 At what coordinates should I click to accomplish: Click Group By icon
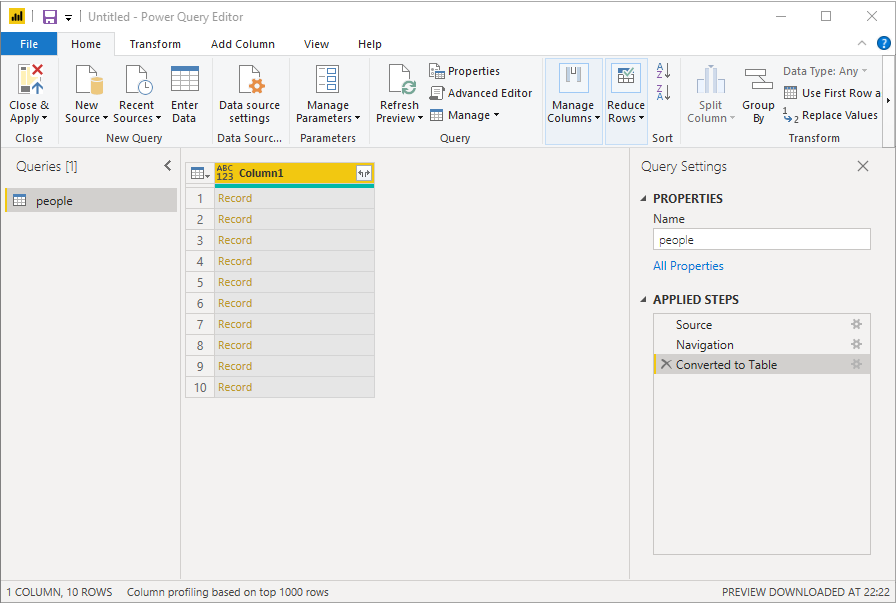pos(758,79)
